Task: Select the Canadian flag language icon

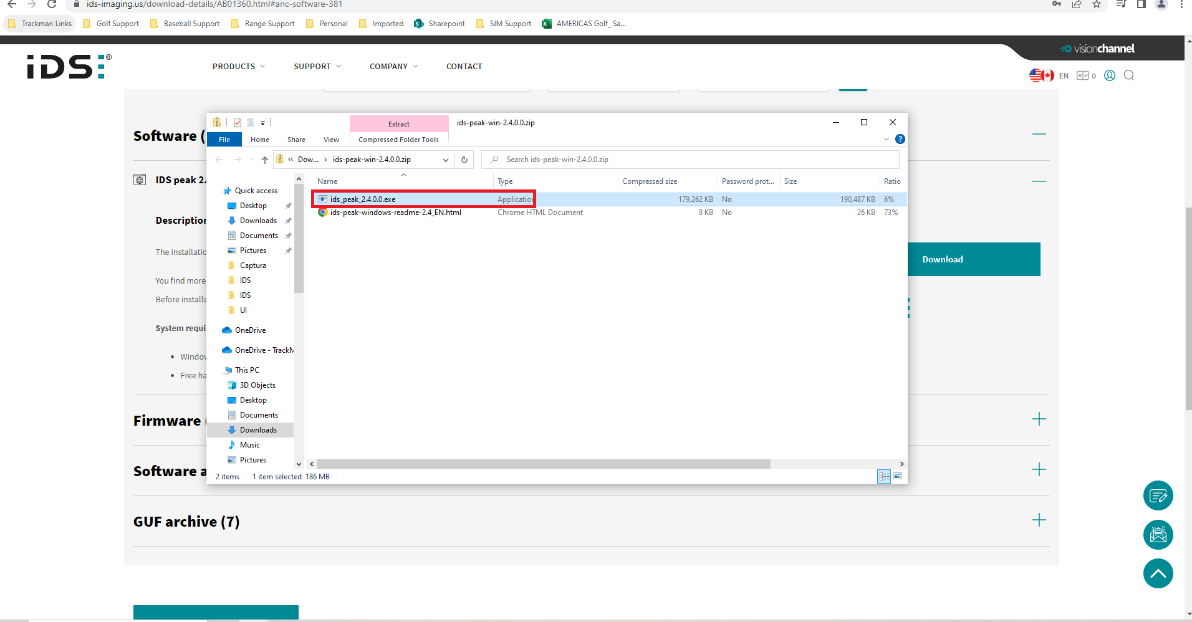Action: click(1045, 74)
